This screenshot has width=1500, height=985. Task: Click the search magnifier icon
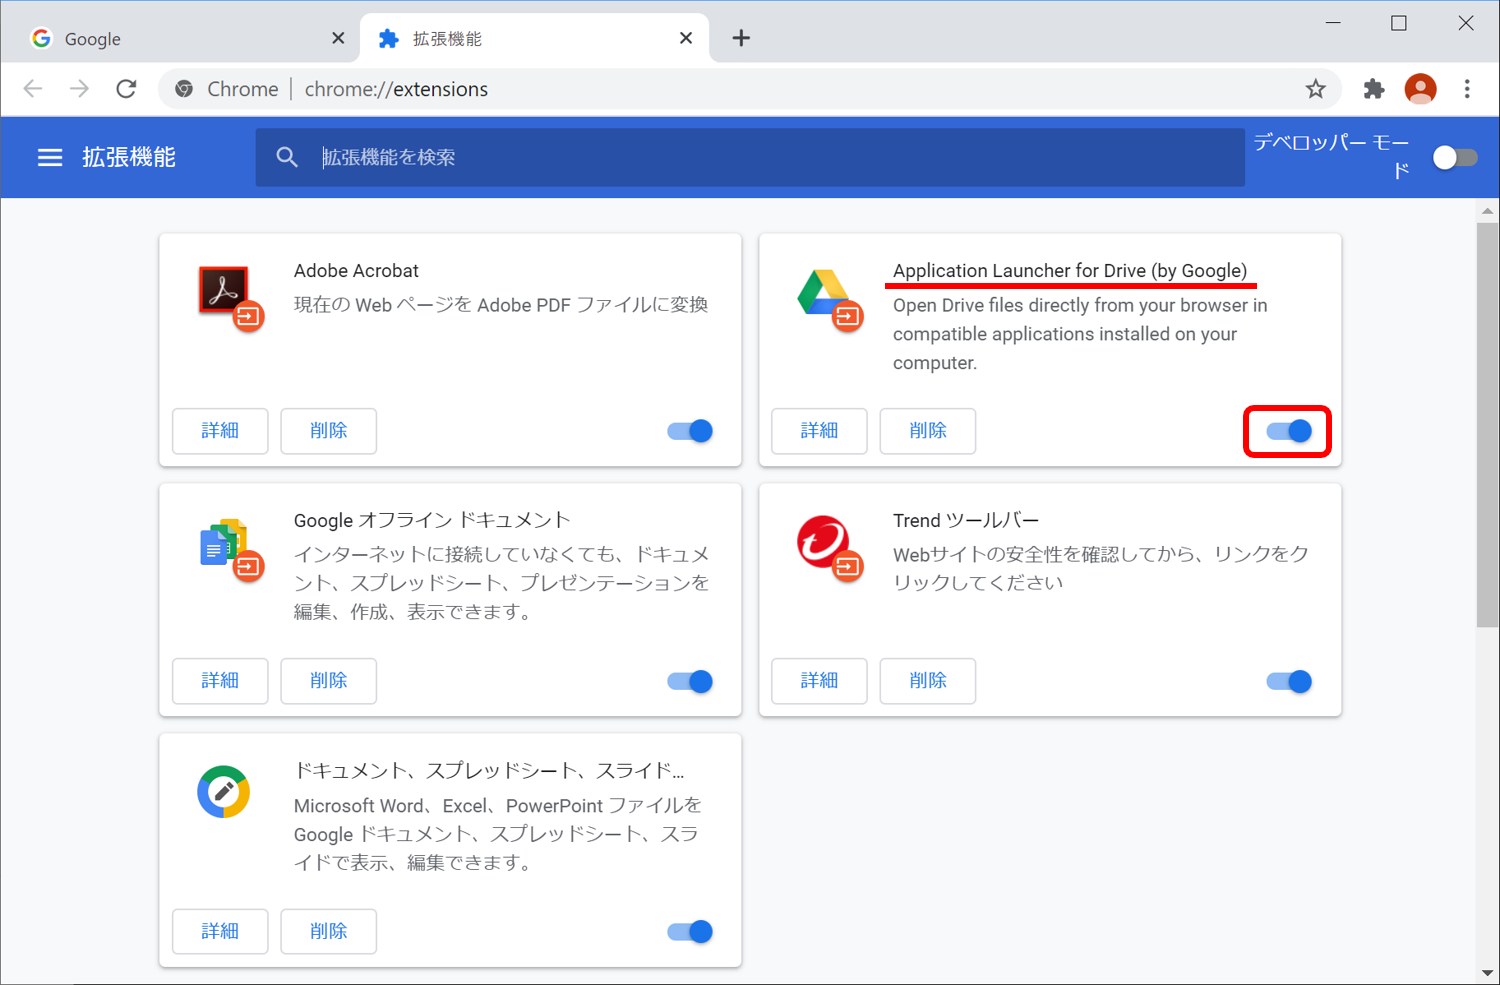(x=287, y=157)
